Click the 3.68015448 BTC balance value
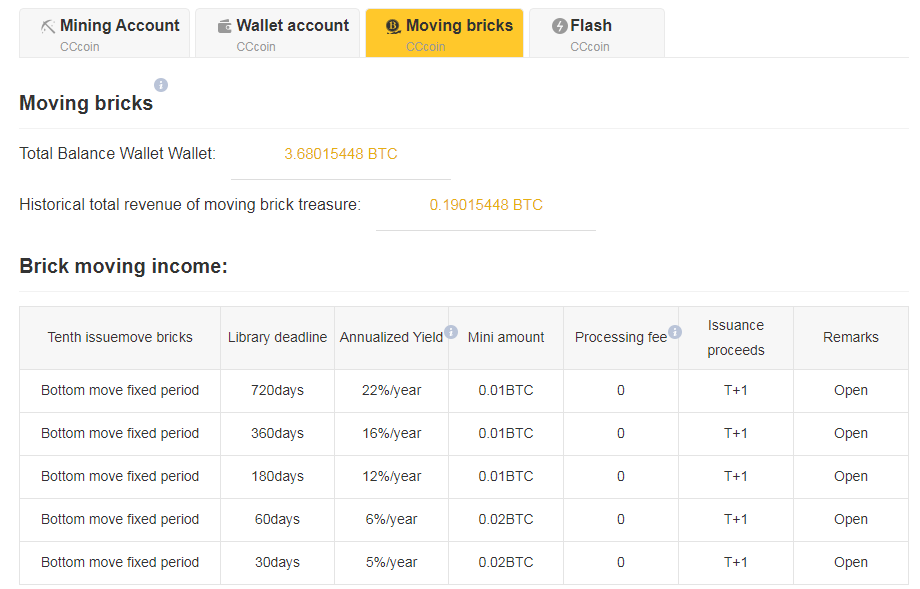Viewport: 920px width, 589px height. pos(341,154)
